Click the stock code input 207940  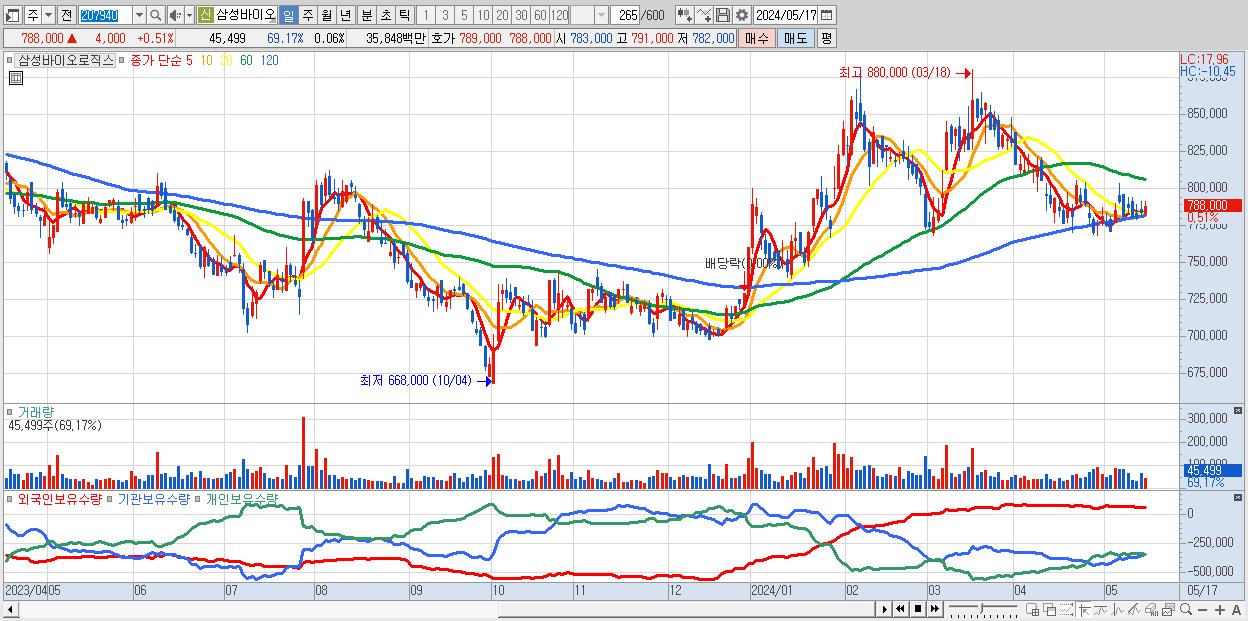point(105,16)
